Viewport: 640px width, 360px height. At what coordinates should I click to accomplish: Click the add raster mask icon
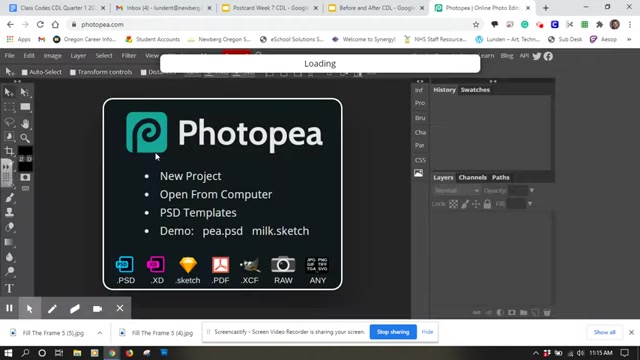pos(512,313)
